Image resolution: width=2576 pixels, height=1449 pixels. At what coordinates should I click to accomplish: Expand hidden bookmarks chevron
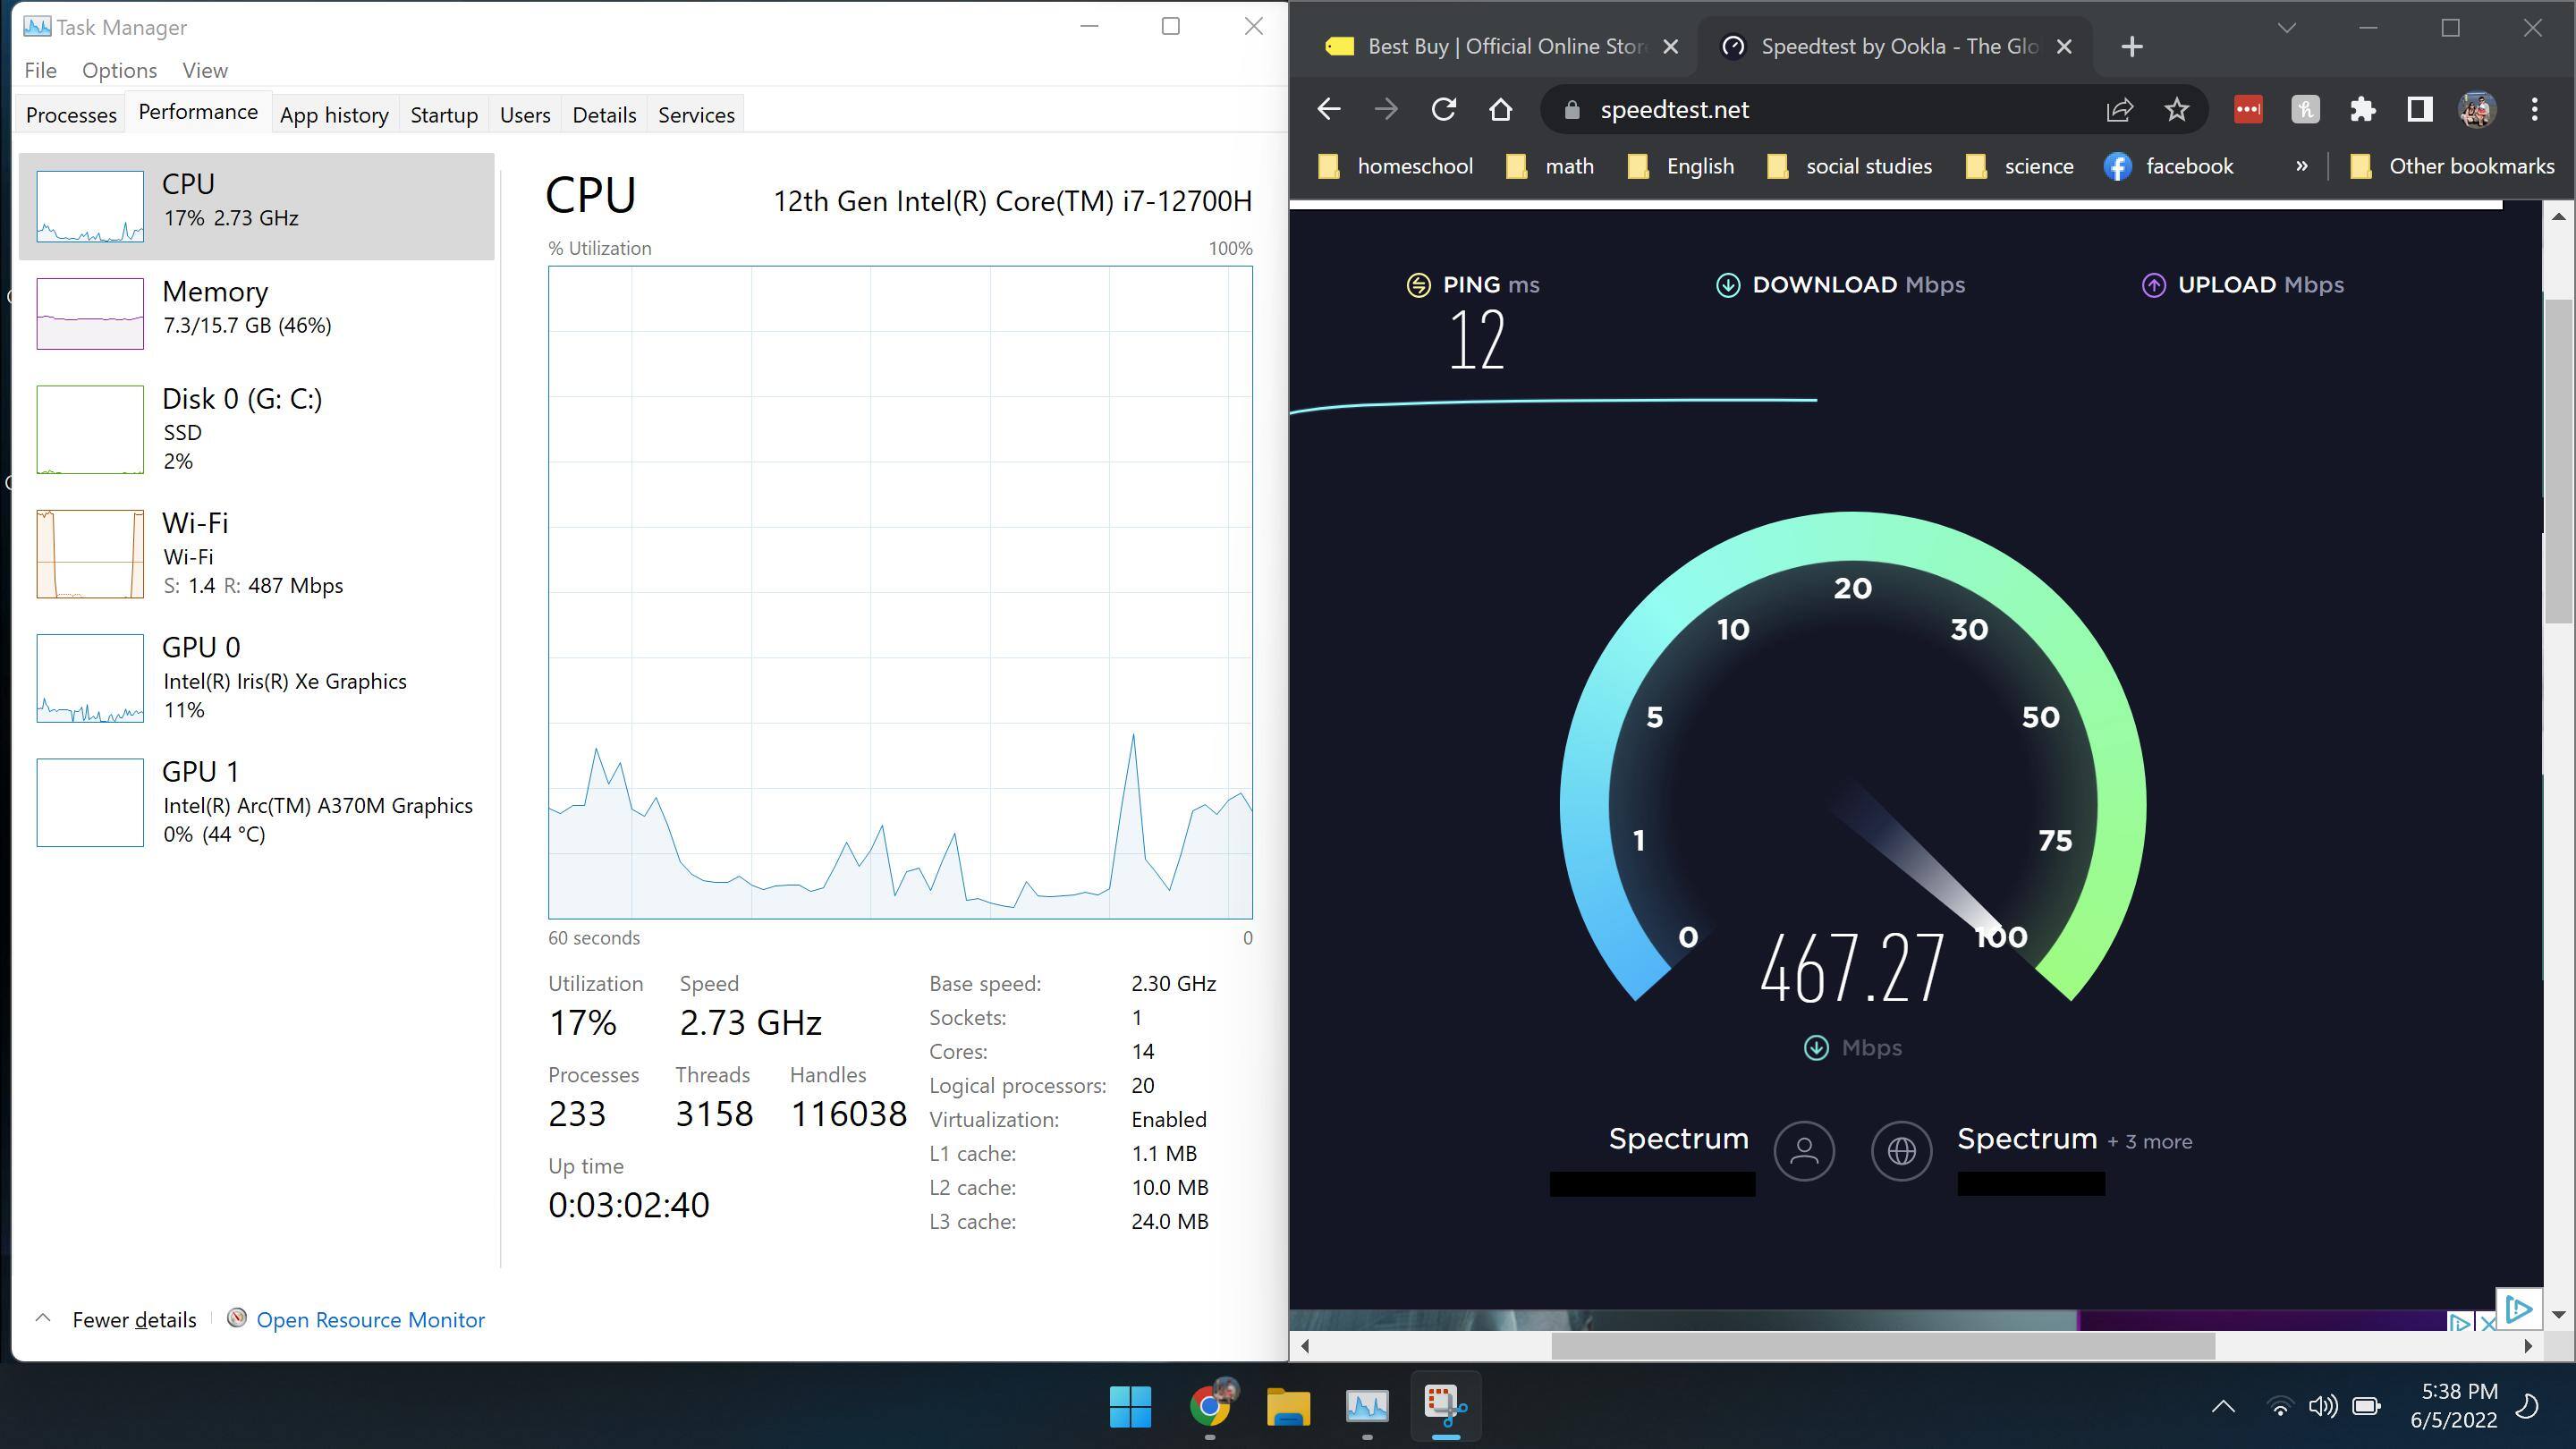pos(2302,166)
